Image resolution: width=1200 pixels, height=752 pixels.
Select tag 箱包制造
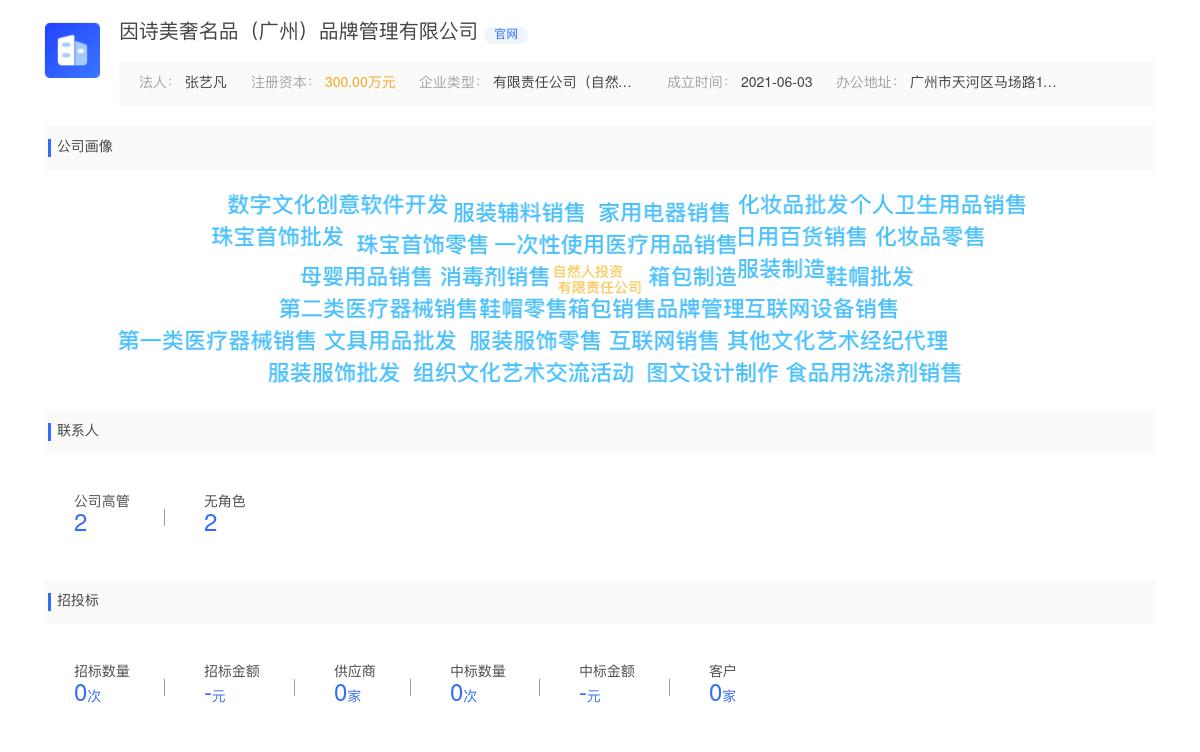coord(692,277)
